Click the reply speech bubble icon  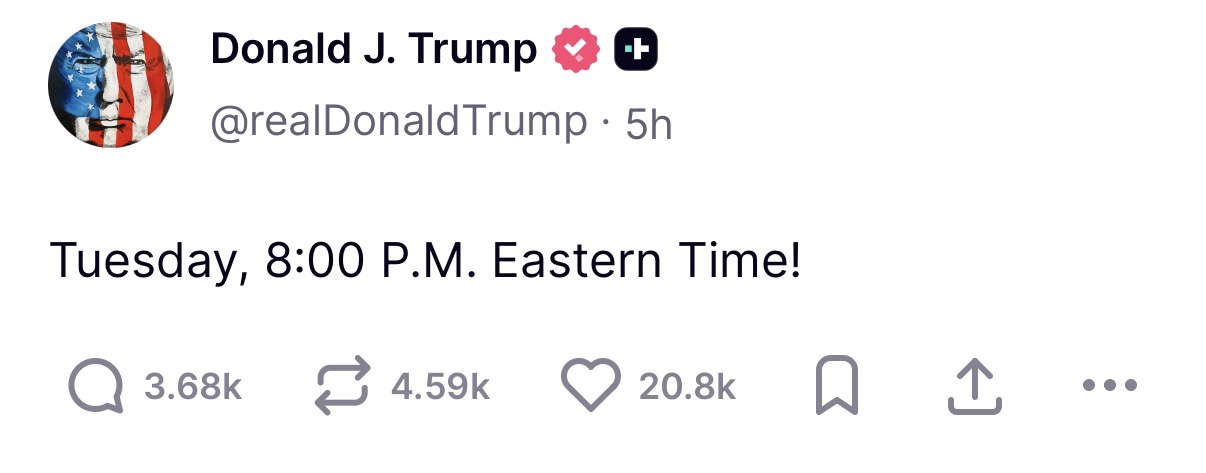pyautogui.click(x=96, y=386)
